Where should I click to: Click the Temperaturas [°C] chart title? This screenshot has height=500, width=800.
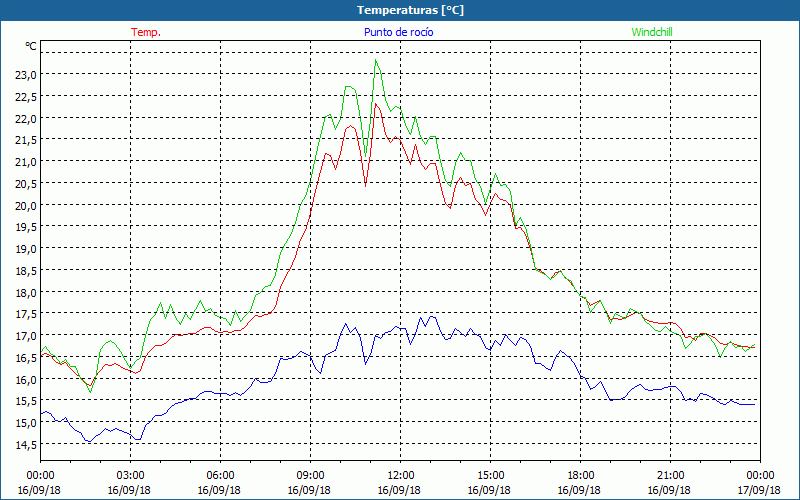pos(410,10)
